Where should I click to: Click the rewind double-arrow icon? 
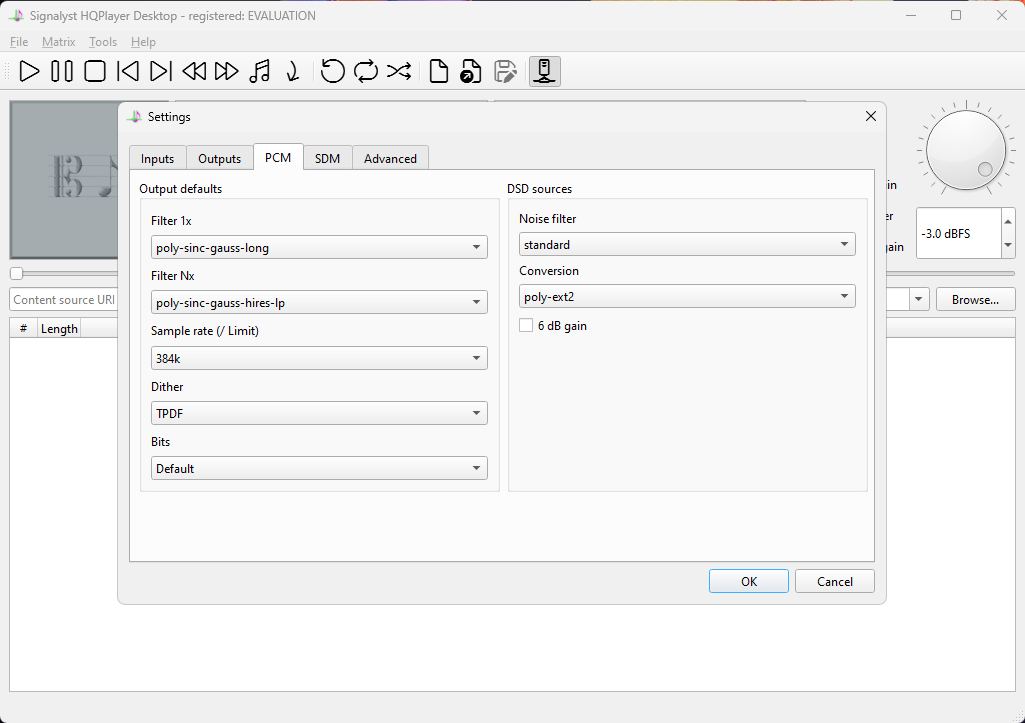click(x=194, y=71)
